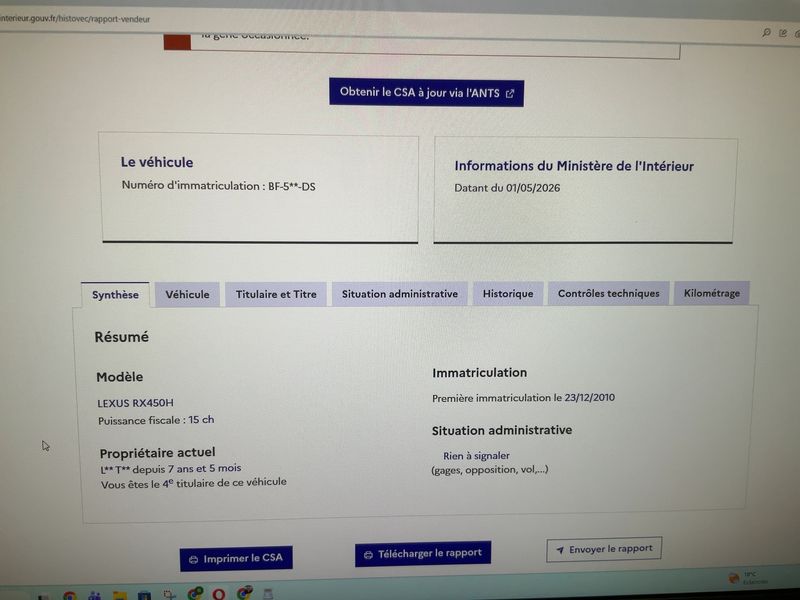
Task: Open the weather widget in system tray
Action: click(748, 578)
